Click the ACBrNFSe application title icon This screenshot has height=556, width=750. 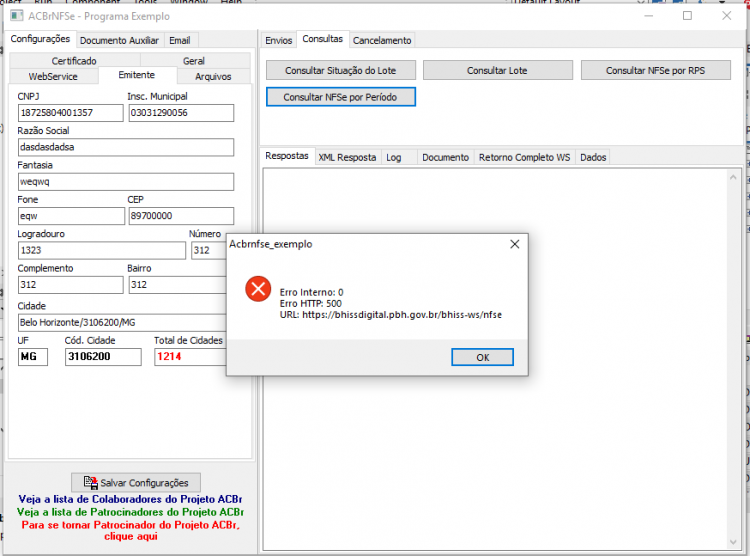[17, 16]
